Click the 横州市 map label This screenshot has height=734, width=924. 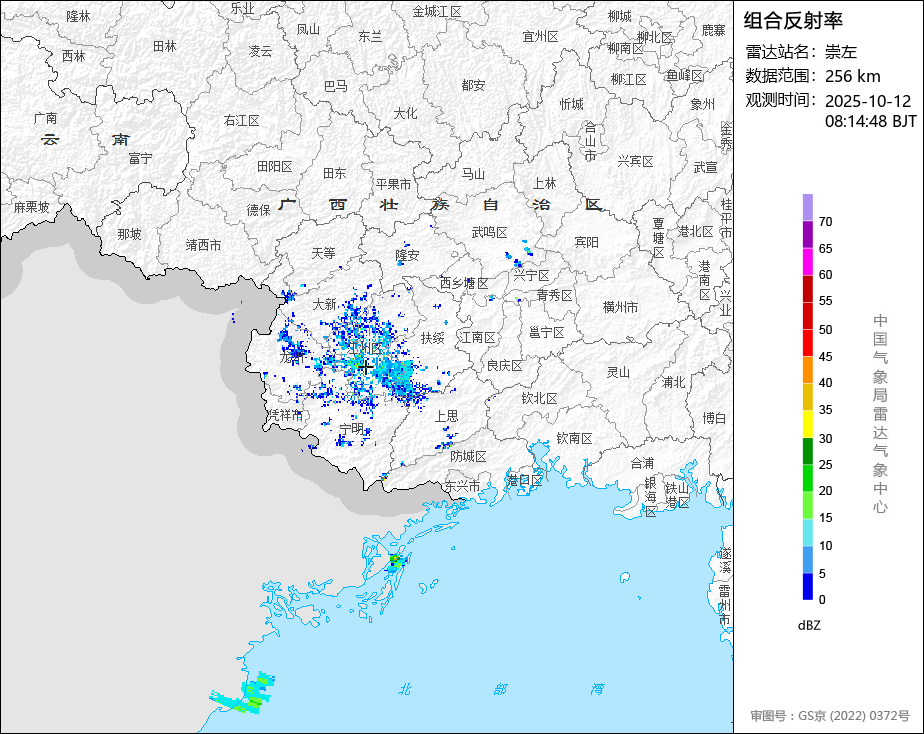(620, 307)
